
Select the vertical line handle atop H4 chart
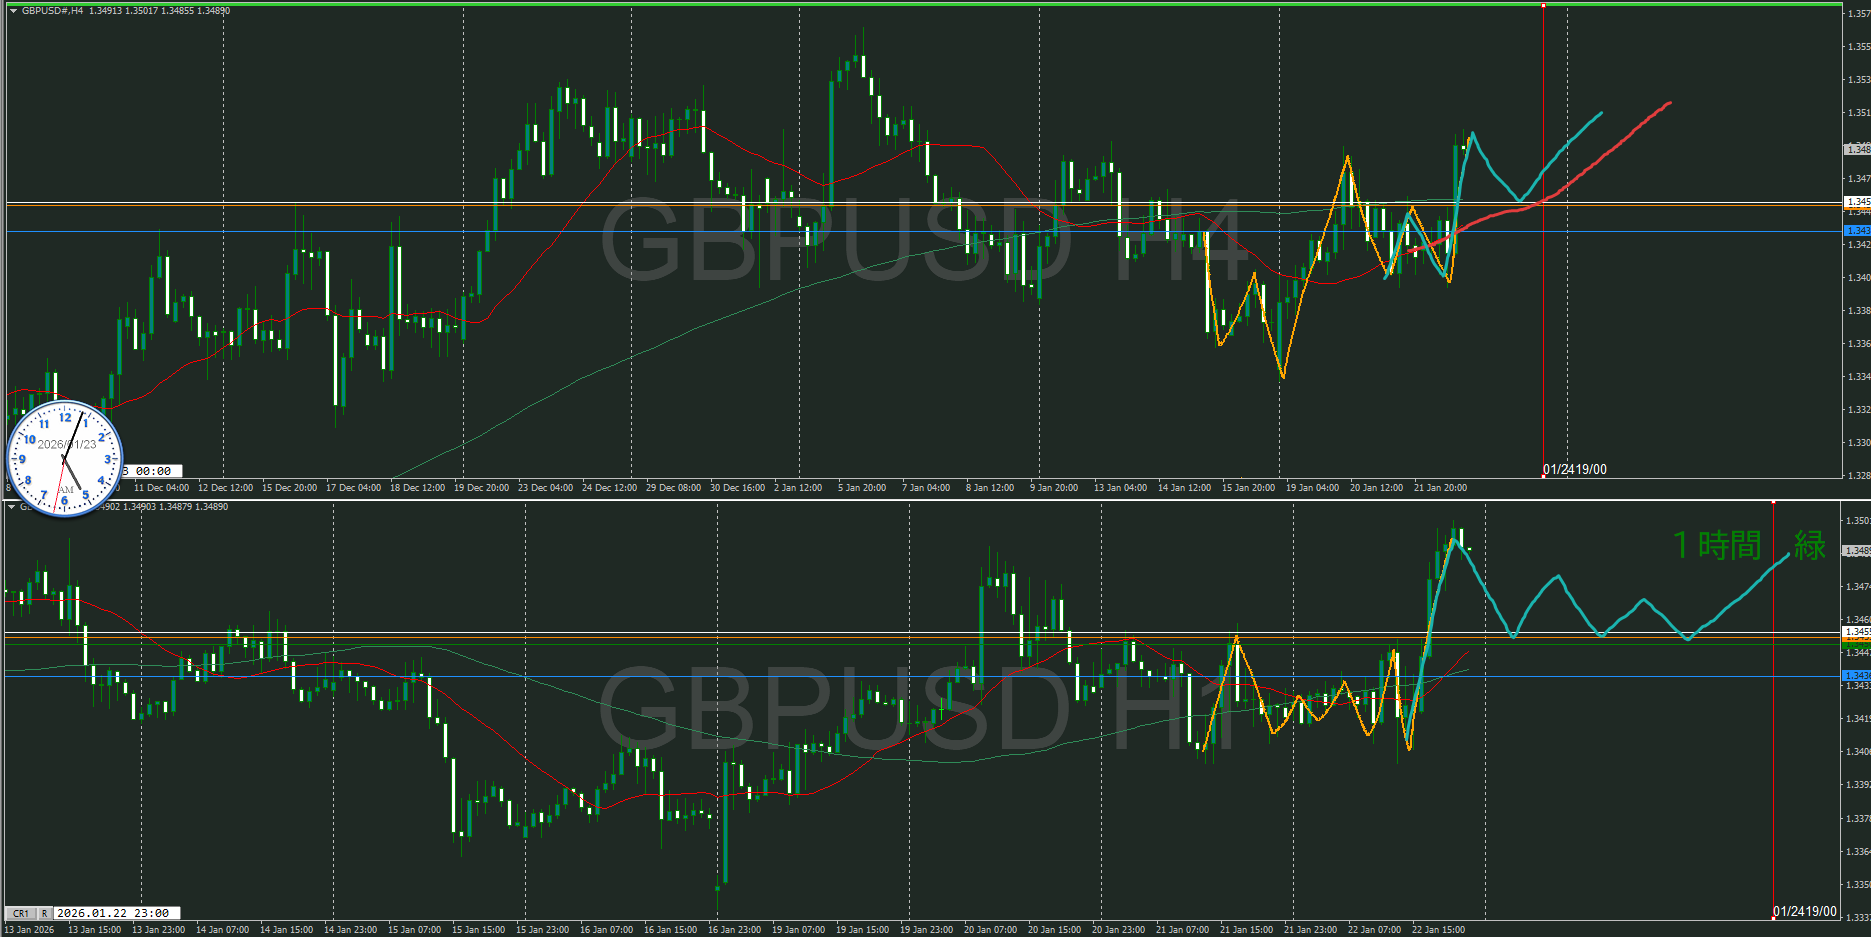point(1543,6)
